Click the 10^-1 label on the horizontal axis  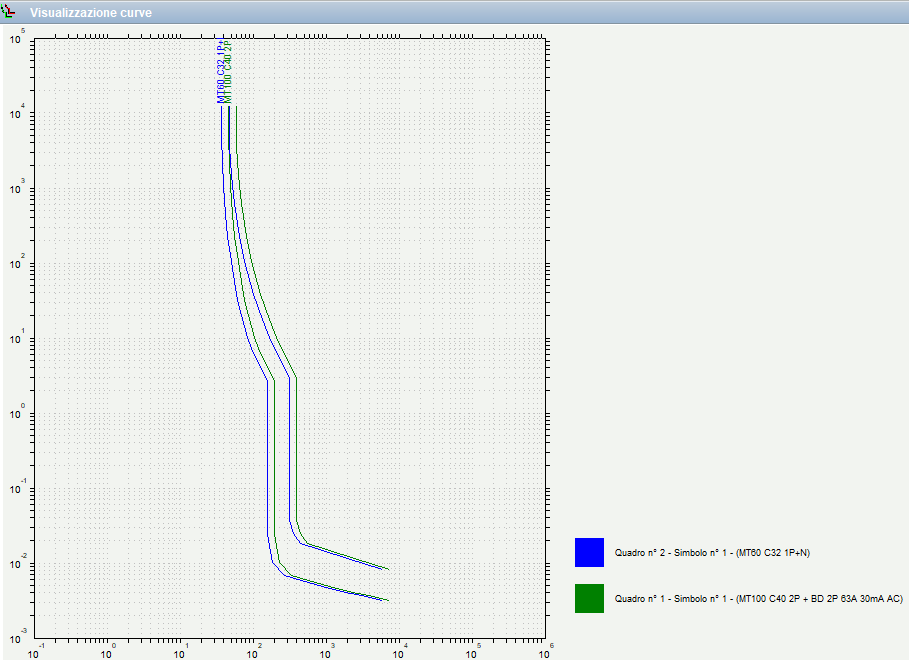(35, 652)
